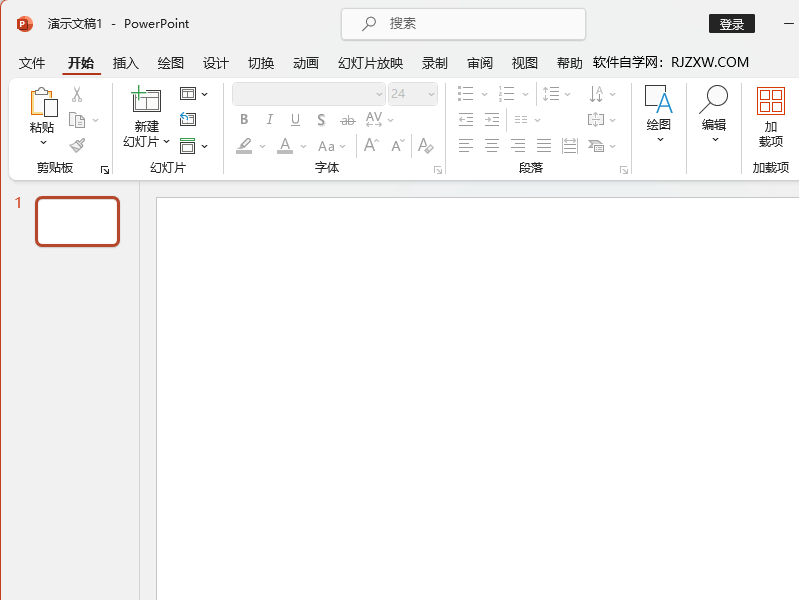
Task: Toggle Strikethrough formatting
Action: pos(348,120)
